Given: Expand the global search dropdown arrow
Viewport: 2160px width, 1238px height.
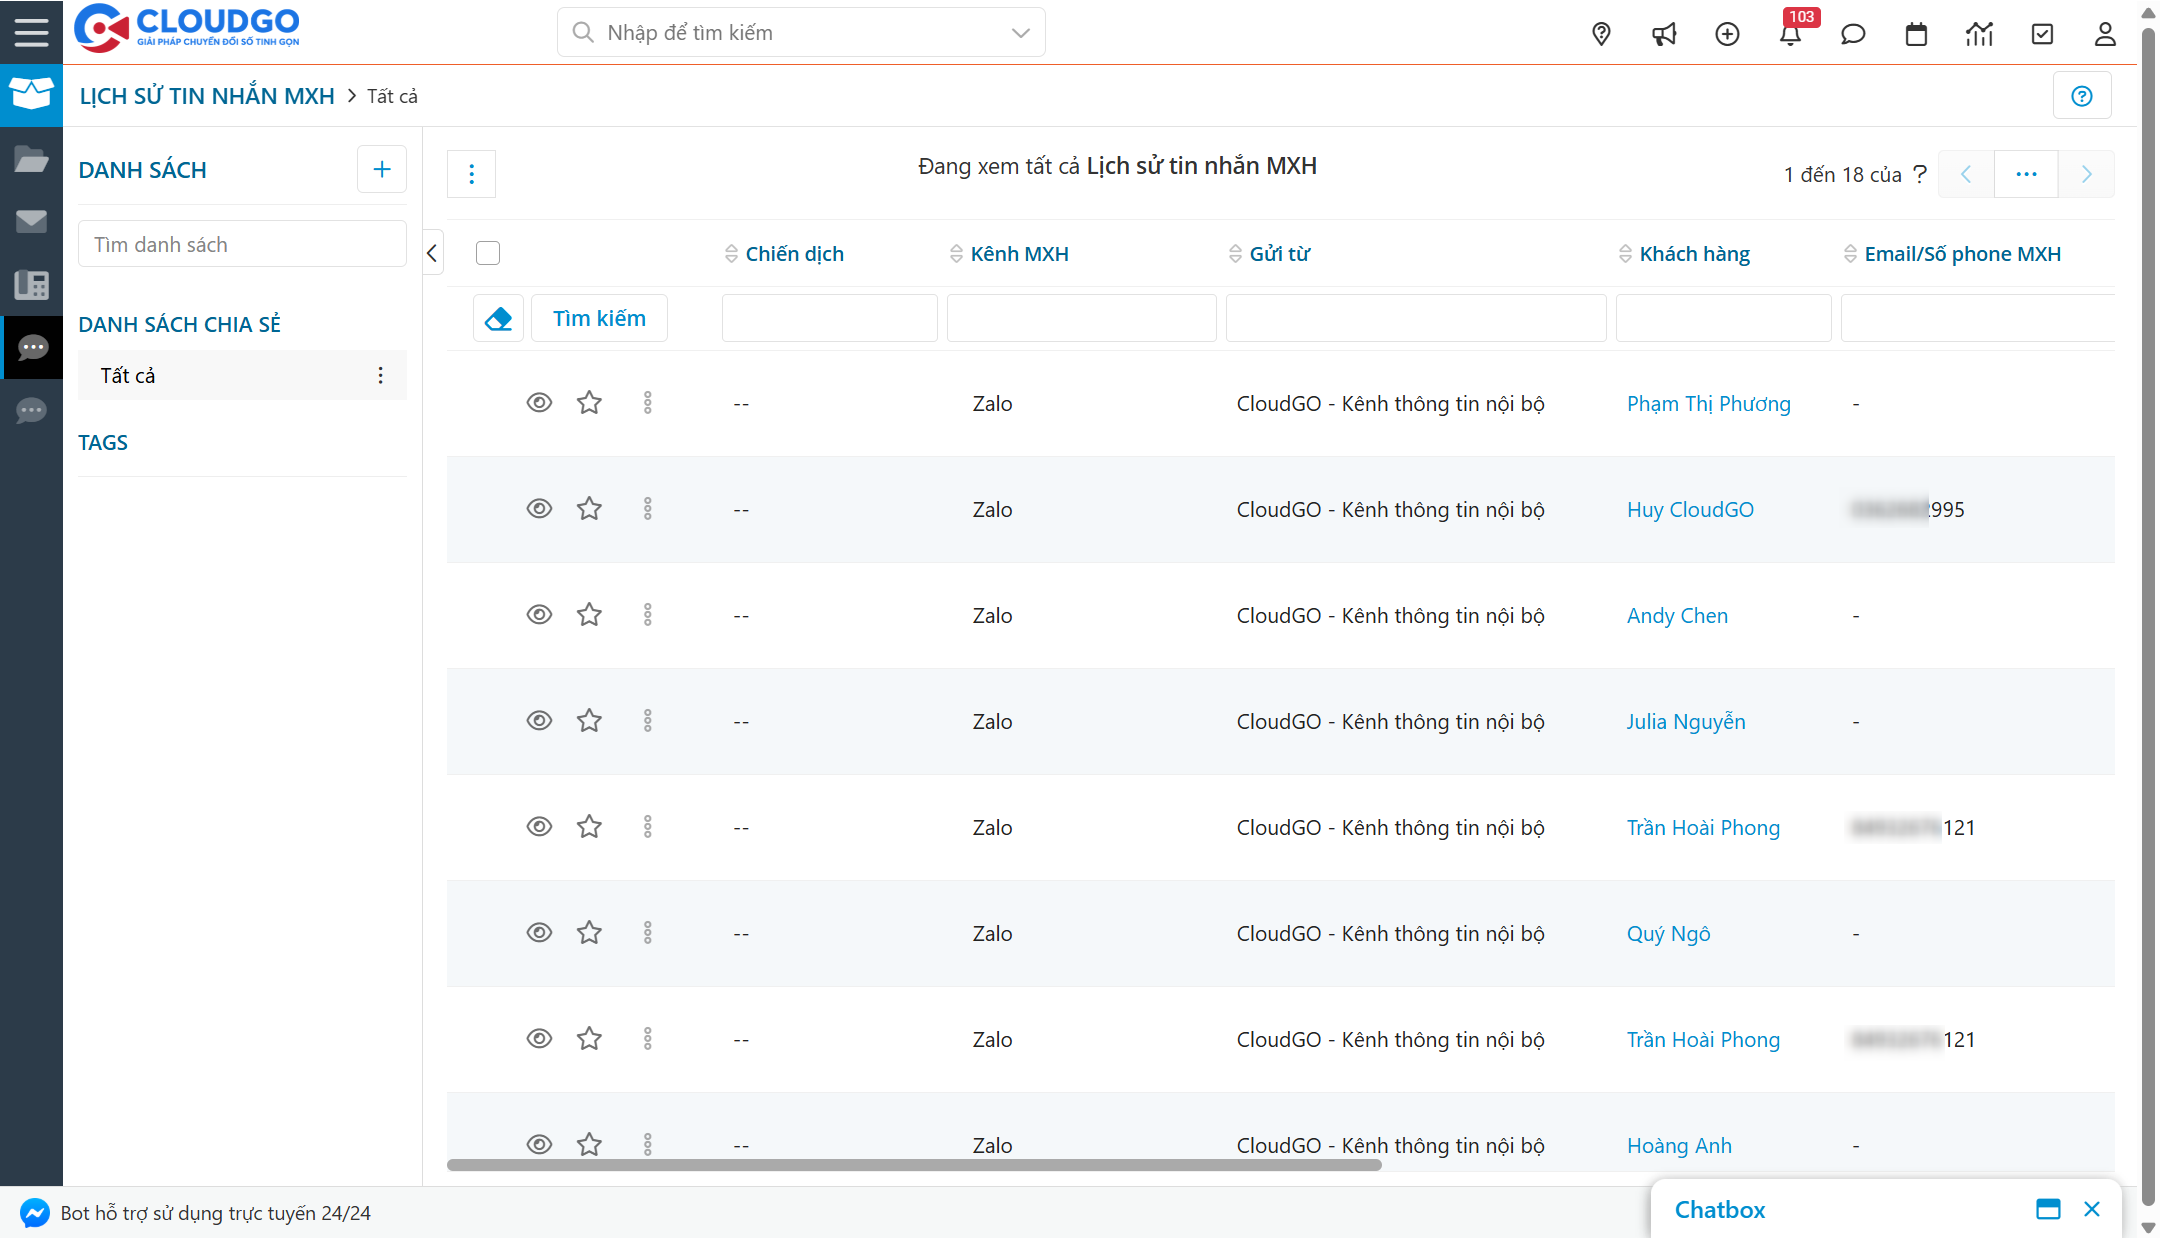Looking at the screenshot, I should click(1020, 33).
